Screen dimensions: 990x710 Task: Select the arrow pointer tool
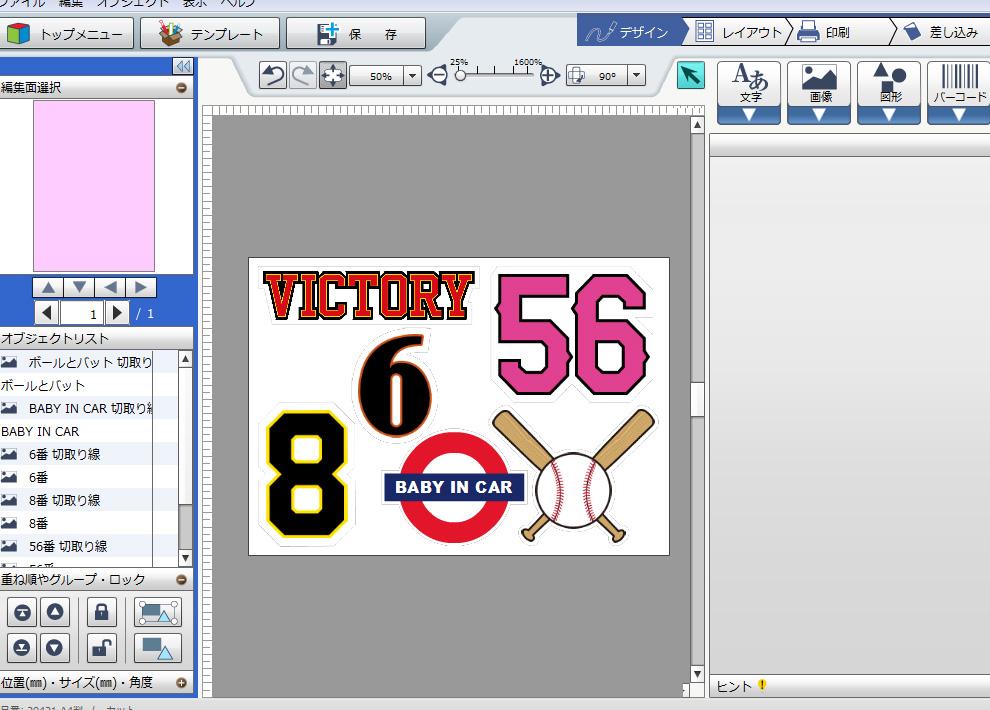(x=690, y=76)
